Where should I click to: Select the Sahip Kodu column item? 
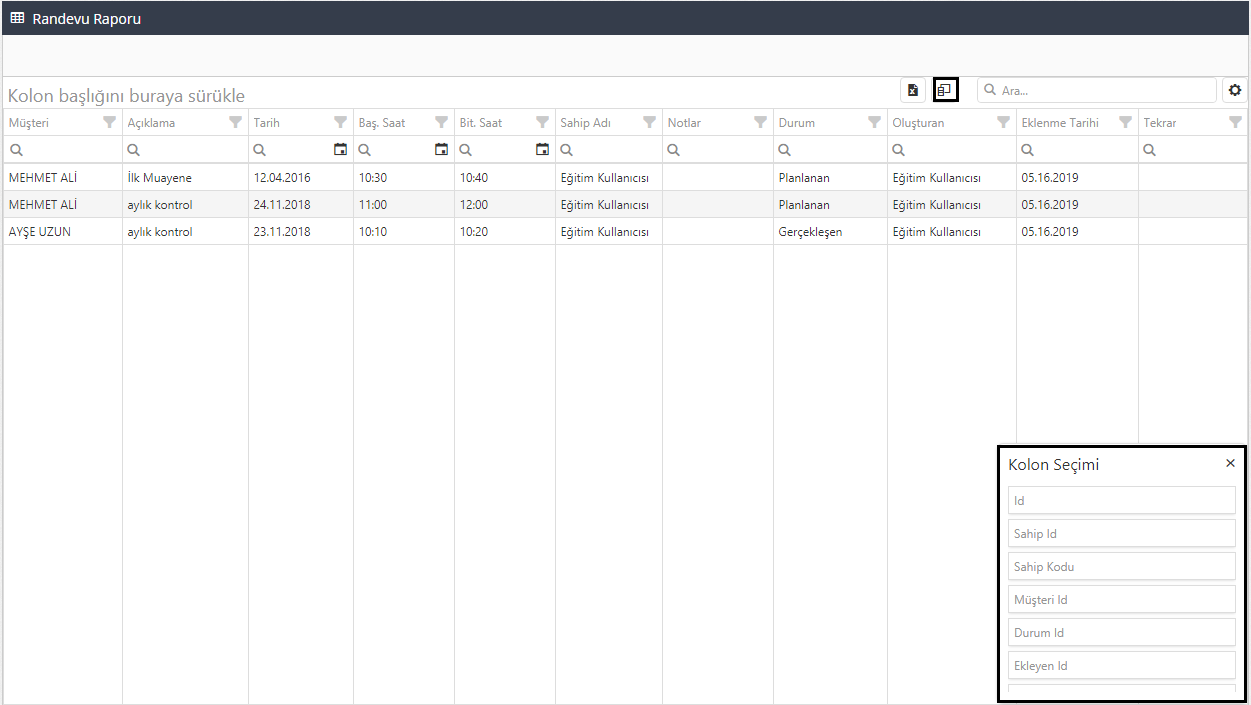tap(1121, 566)
